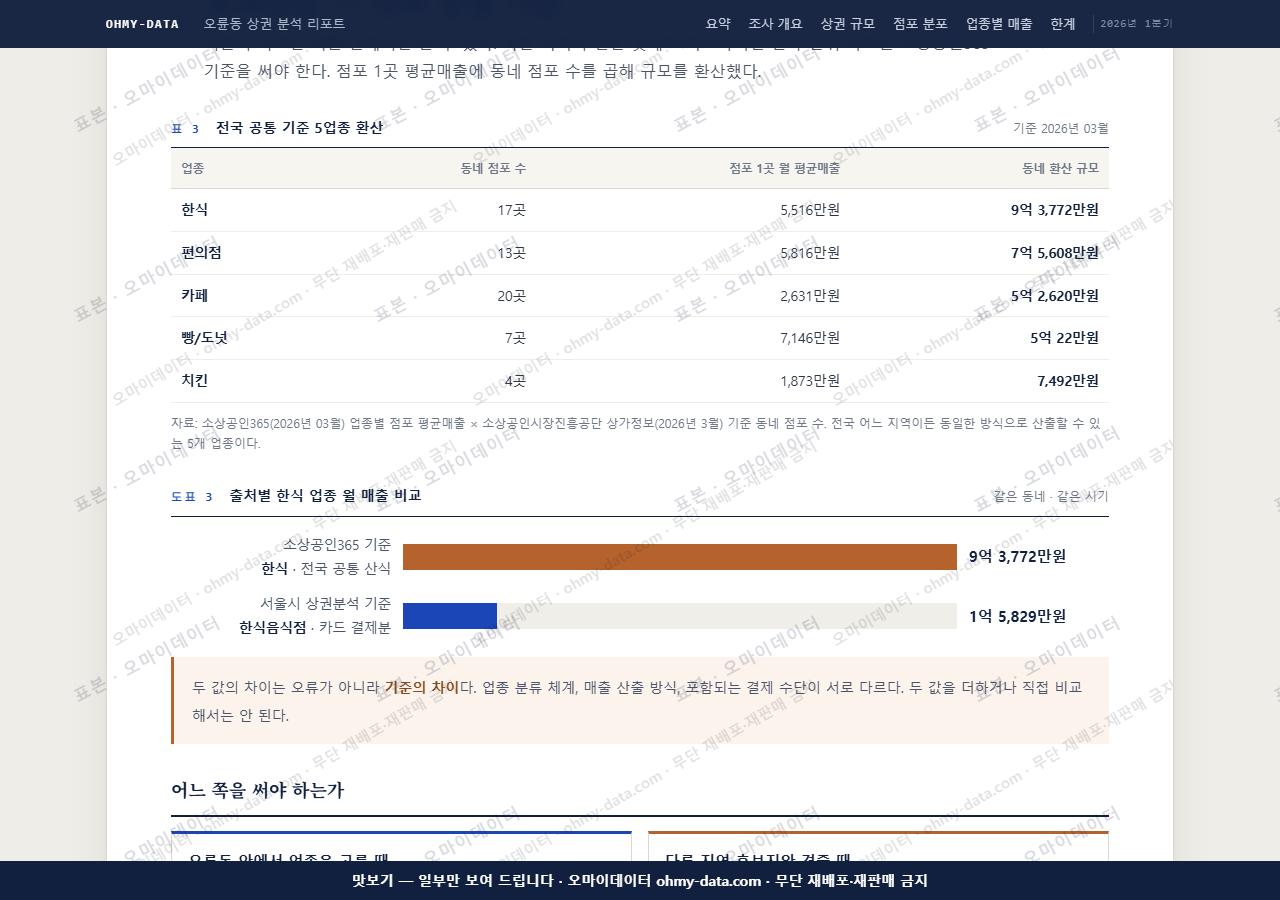The height and width of the screenshot is (900, 1280).
Task: Click the 1,873만원 average sales cell
Action: (810, 381)
